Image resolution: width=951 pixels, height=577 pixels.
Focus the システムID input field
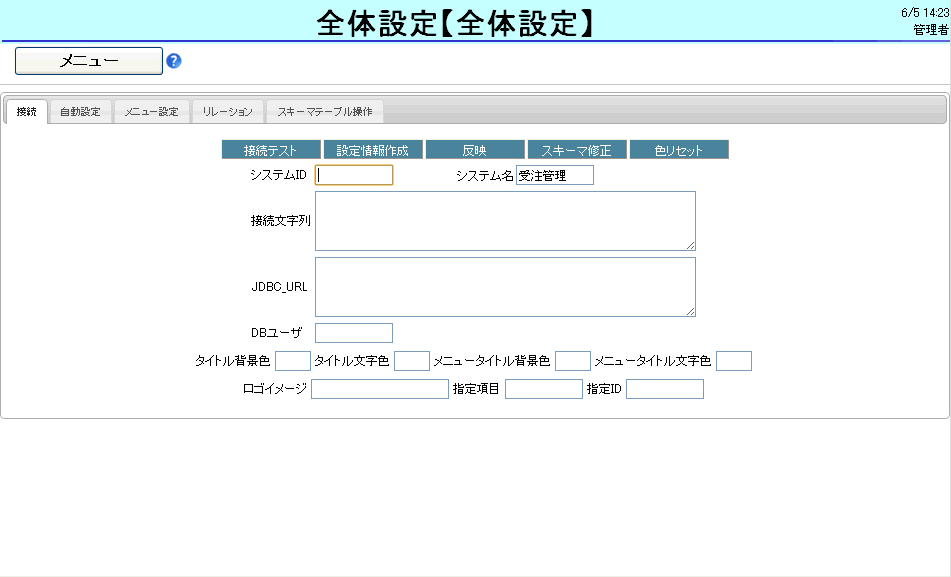click(354, 176)
